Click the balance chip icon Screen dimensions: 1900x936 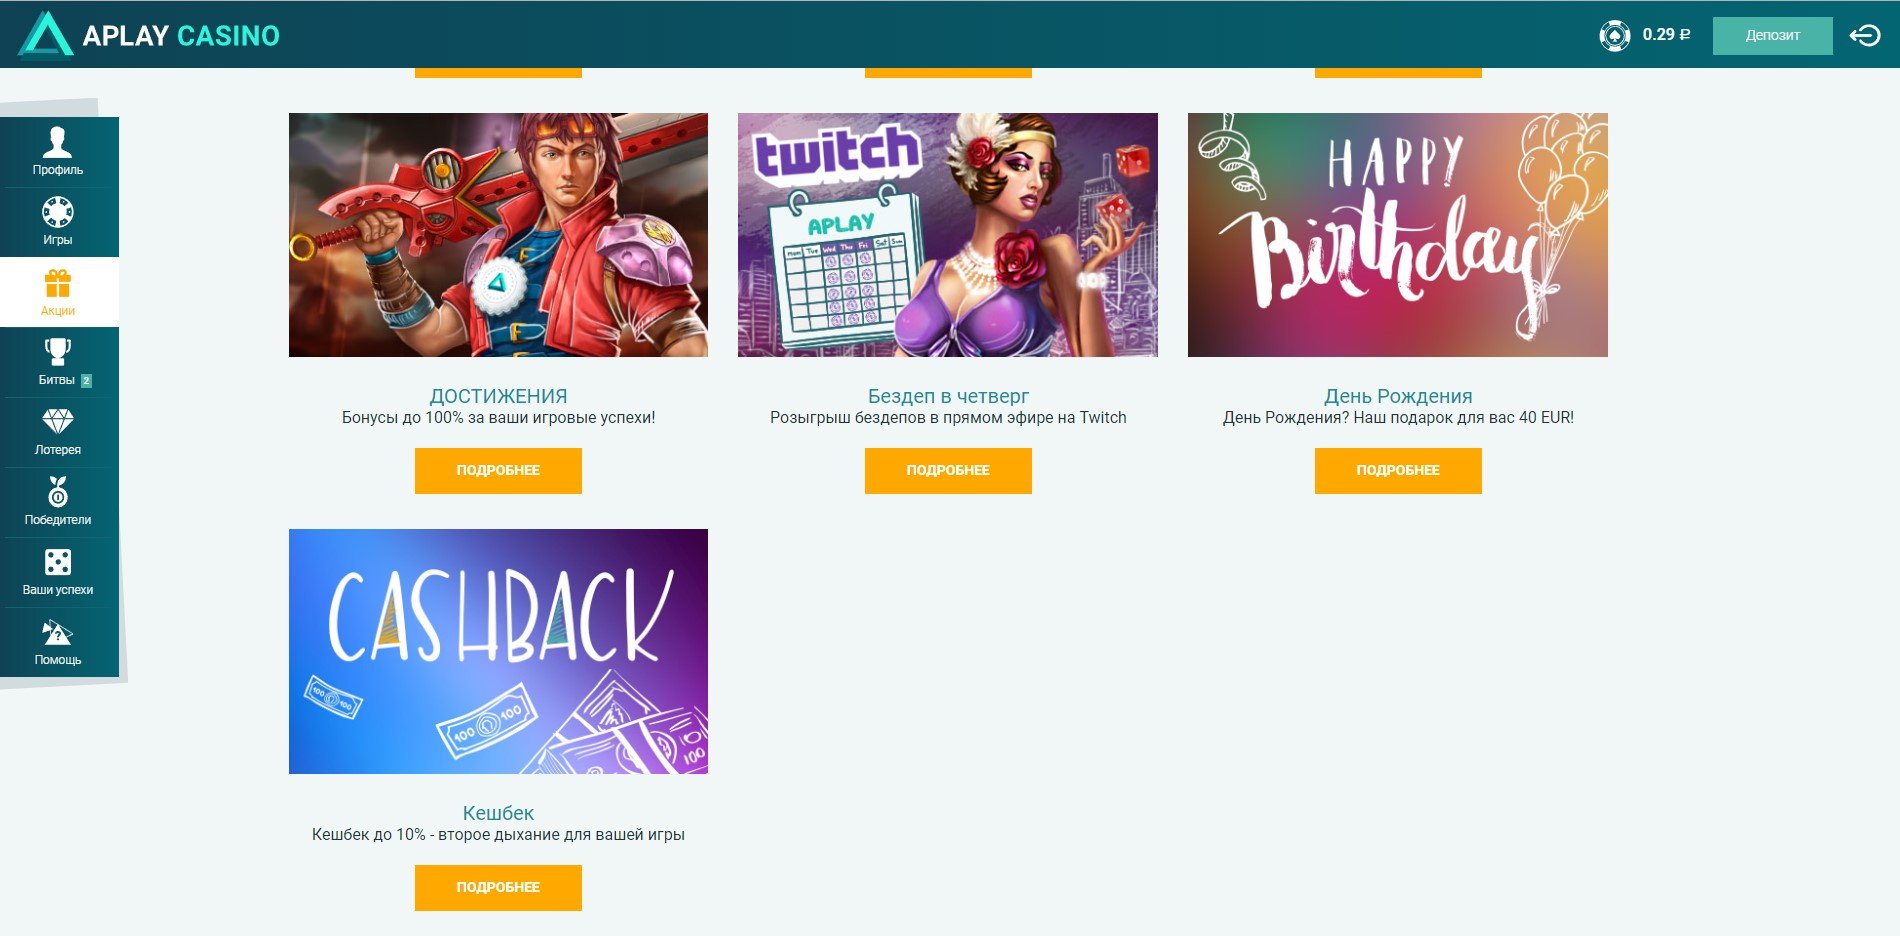click(x=1615, y=35)
